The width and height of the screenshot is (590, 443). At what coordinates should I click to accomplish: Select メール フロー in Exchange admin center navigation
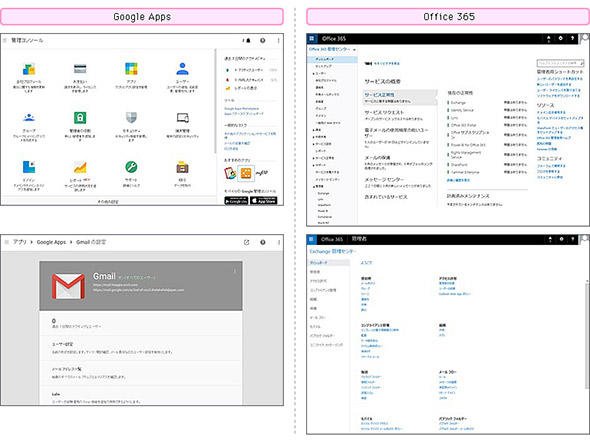tap(318, 317)
